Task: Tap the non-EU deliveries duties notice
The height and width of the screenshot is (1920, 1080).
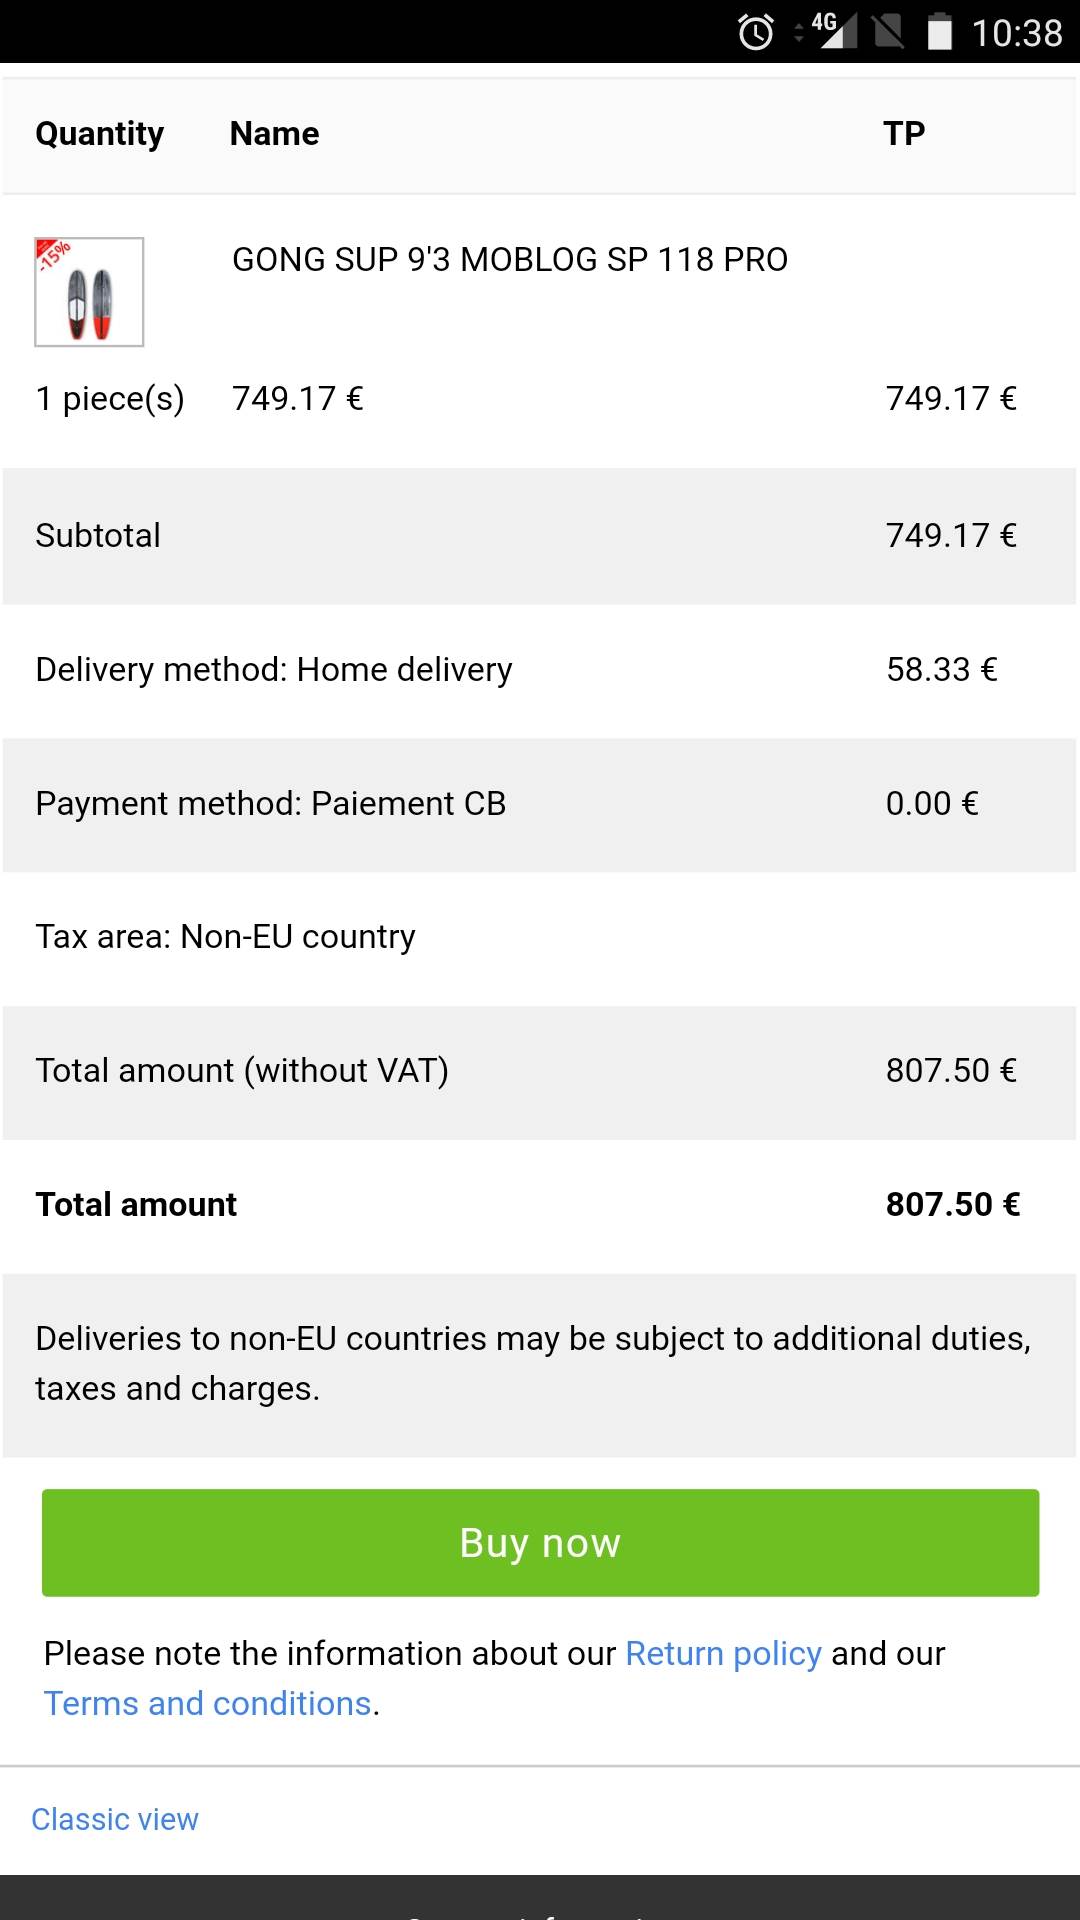Action: 533,1364
